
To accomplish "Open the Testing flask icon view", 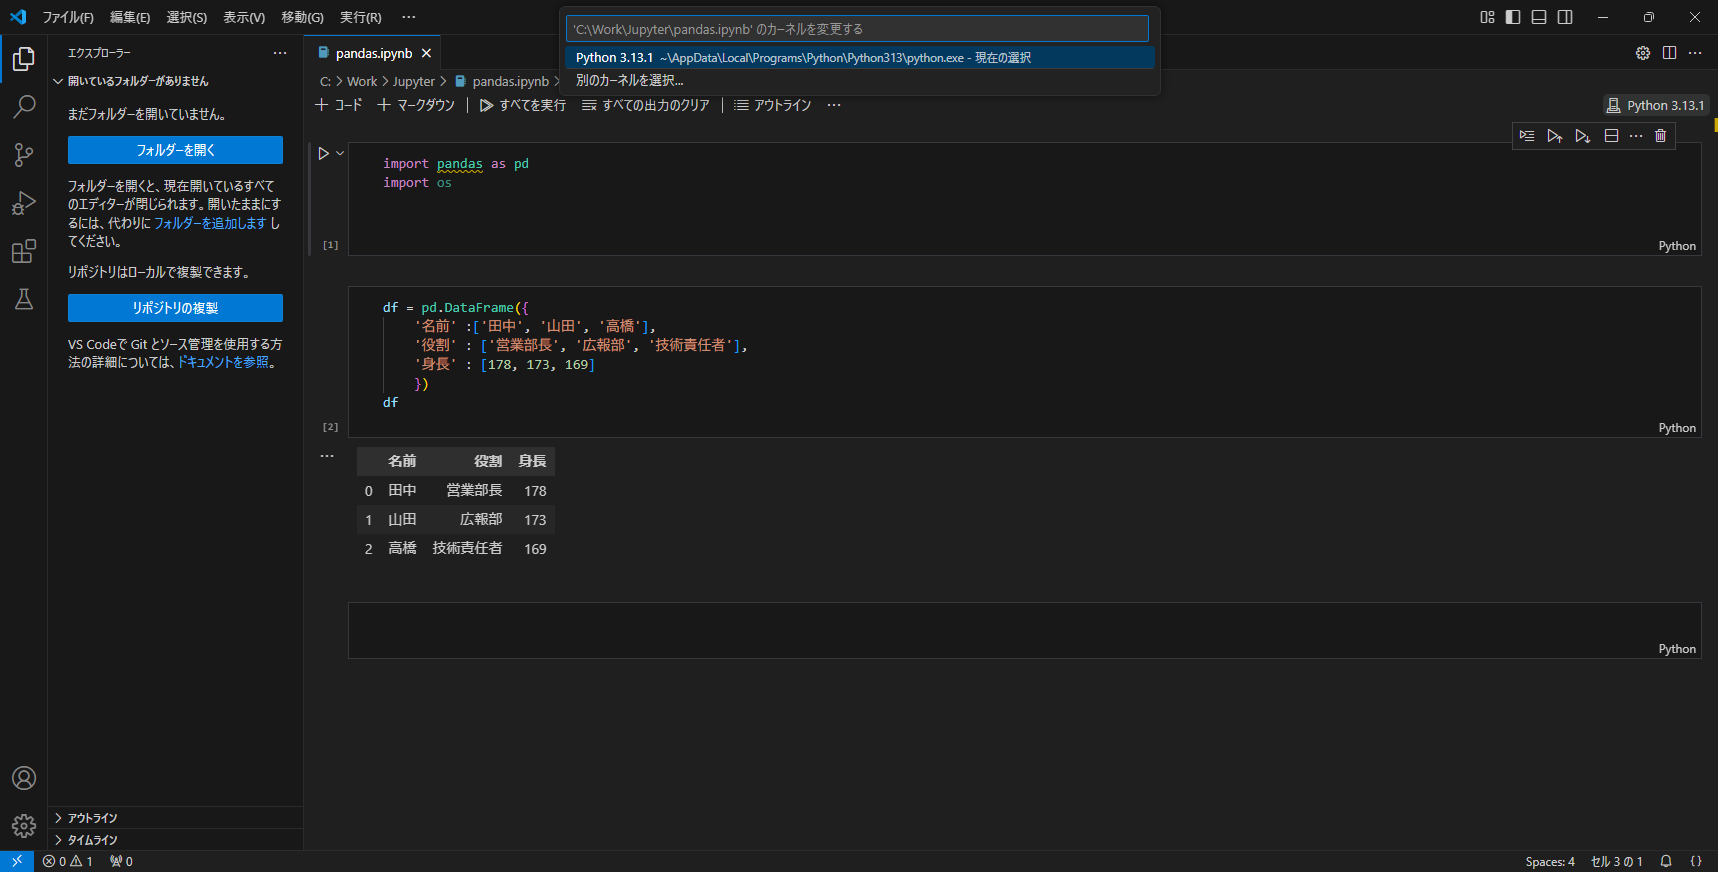I will (x=24, y=299).
